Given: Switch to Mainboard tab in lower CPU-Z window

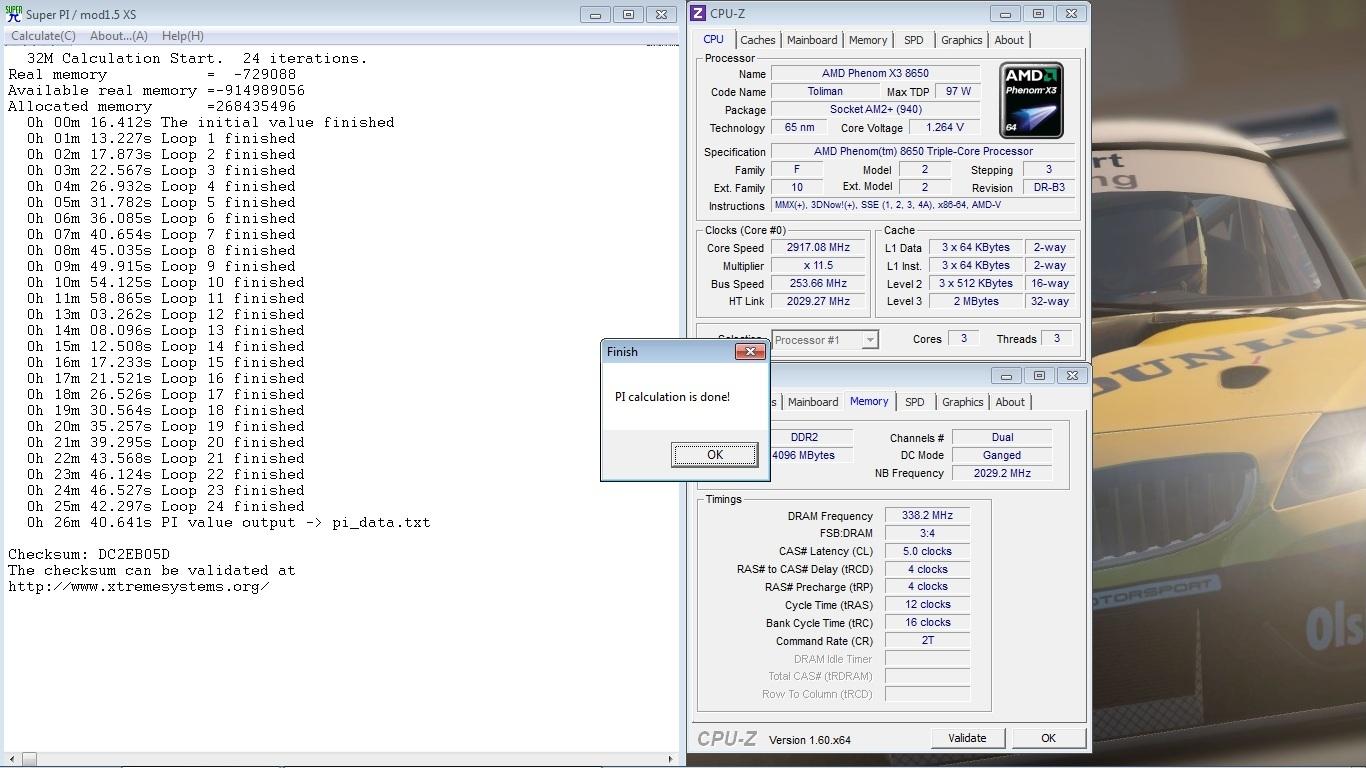Looking at the screenshot, I should point(813,402).
